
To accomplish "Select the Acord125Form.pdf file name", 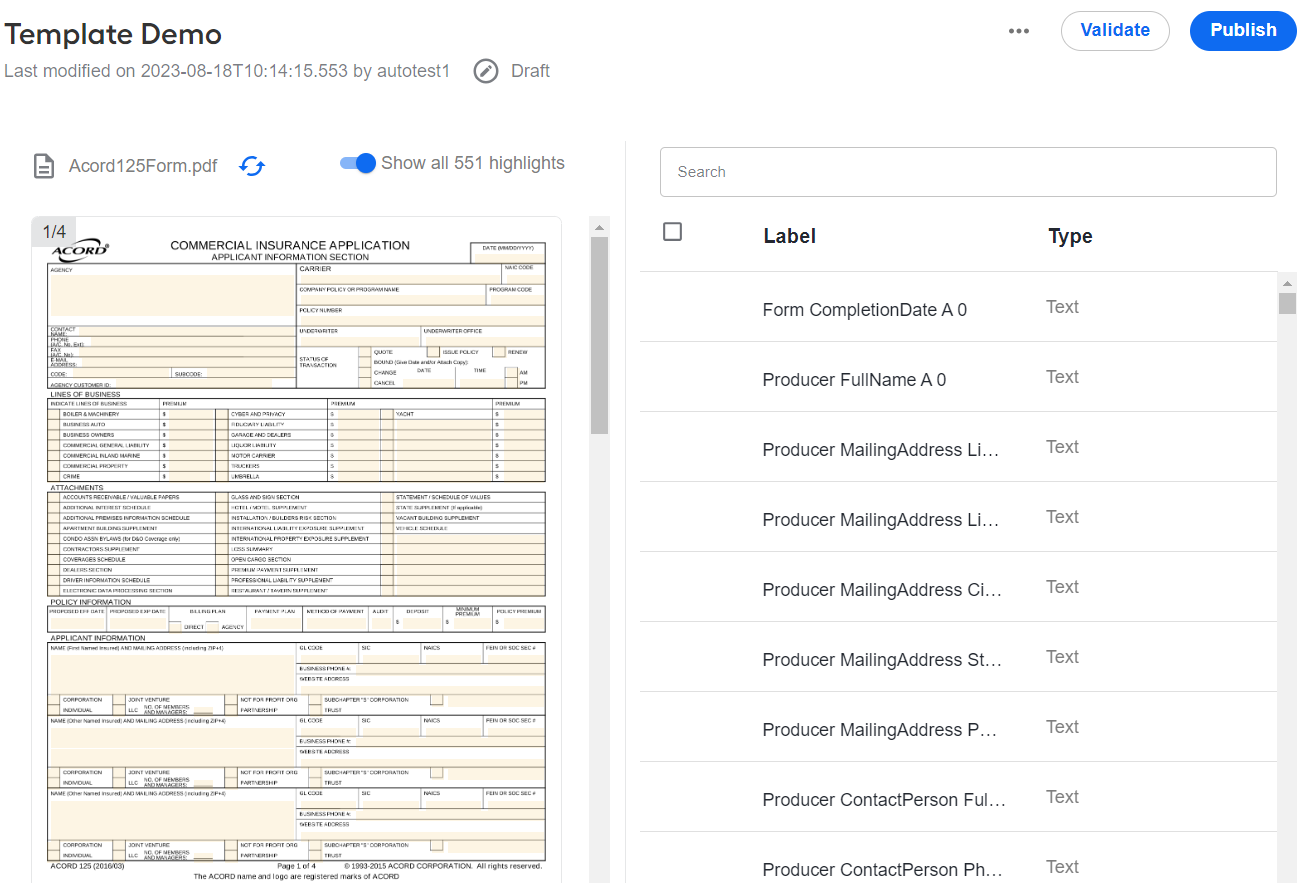I will pyautogui.click(x=143, y=166).
